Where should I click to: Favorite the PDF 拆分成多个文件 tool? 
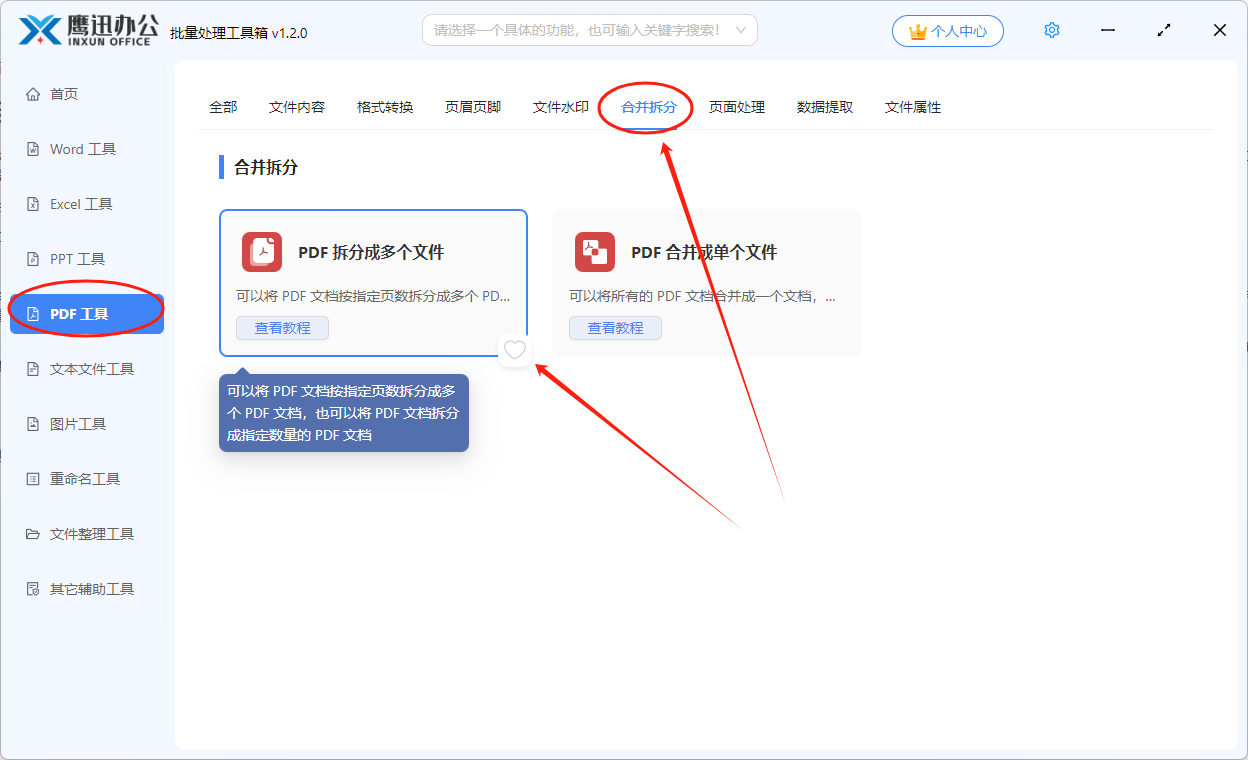[x=514, y=351]
